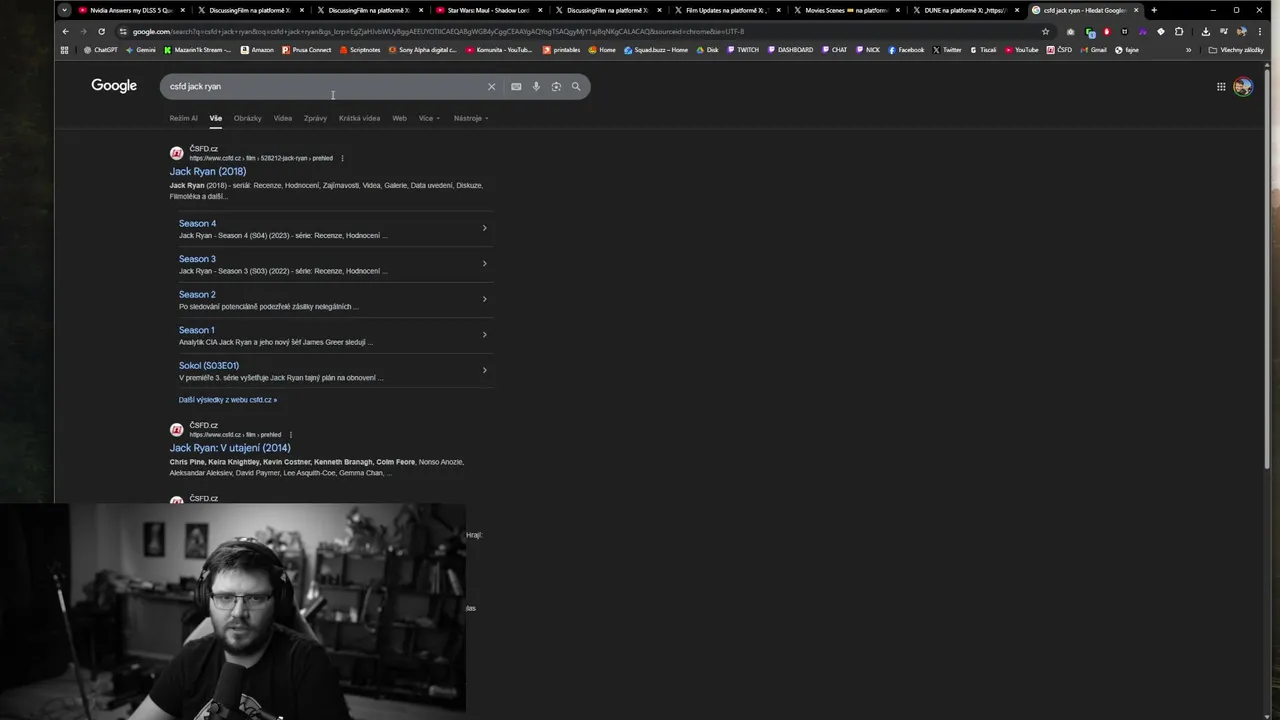The height and width of the screenshot is (720, 1280).
Task: Select the Krátká videa search tab
Action: [x=359, y=118]
